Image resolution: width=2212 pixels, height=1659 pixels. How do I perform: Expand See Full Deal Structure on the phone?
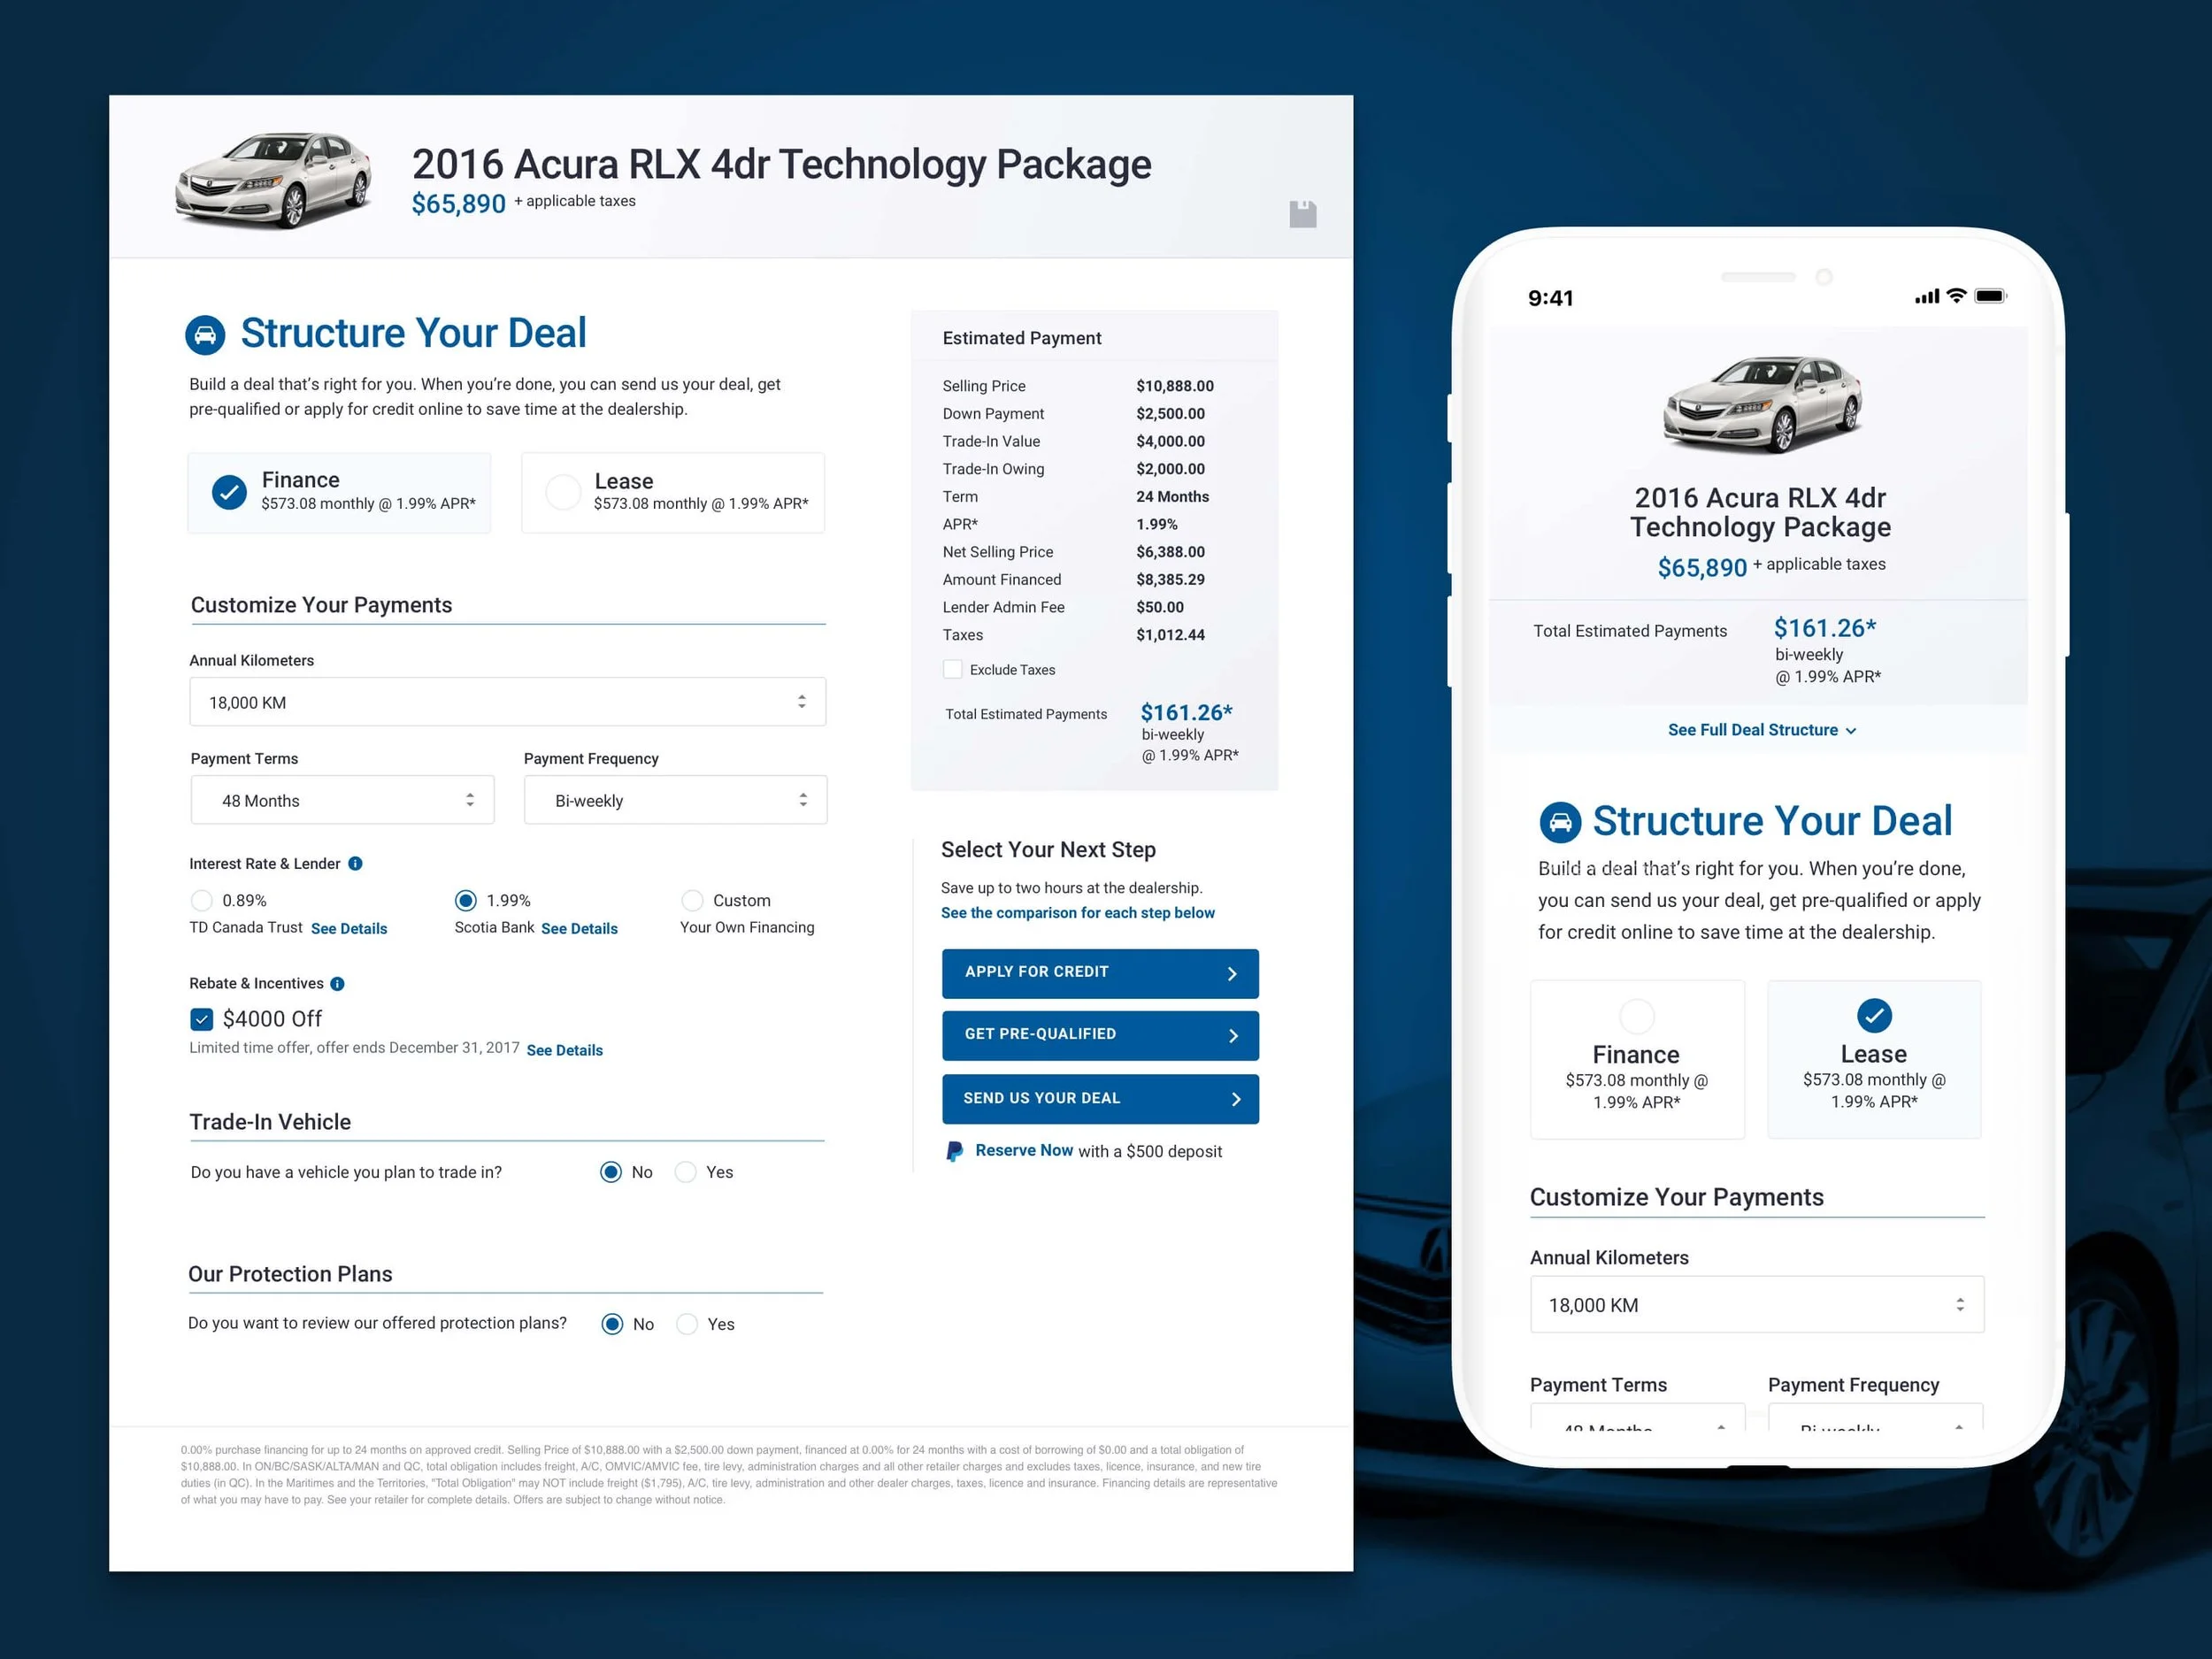pyautogui.click(x=1762, y=730)
